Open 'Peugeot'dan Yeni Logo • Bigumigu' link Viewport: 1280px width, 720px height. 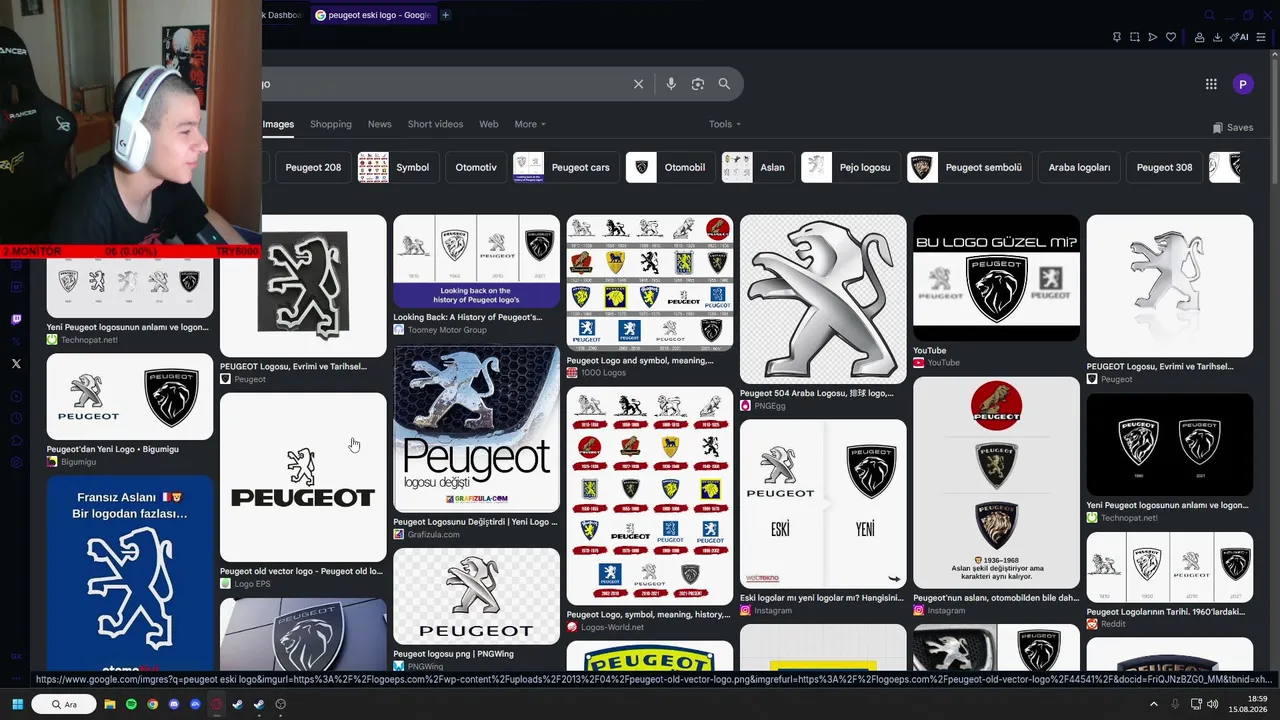(x=112, y=449)
